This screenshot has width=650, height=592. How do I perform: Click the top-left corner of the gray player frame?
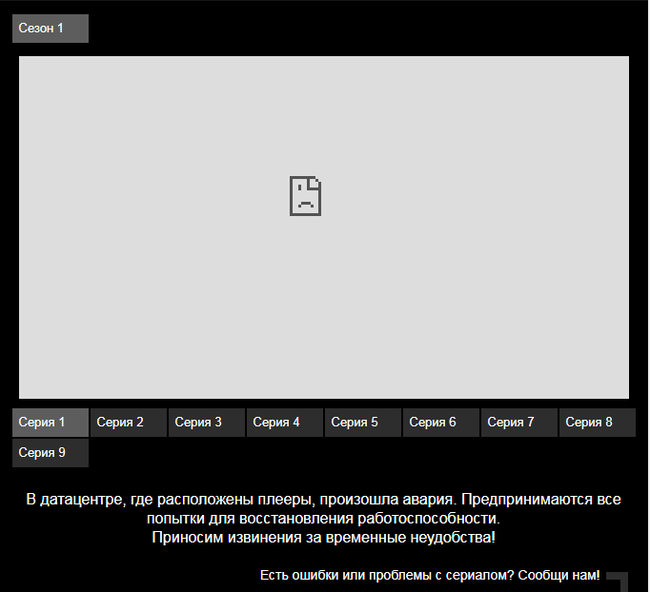pyautogui.click(x=23, y=60)
